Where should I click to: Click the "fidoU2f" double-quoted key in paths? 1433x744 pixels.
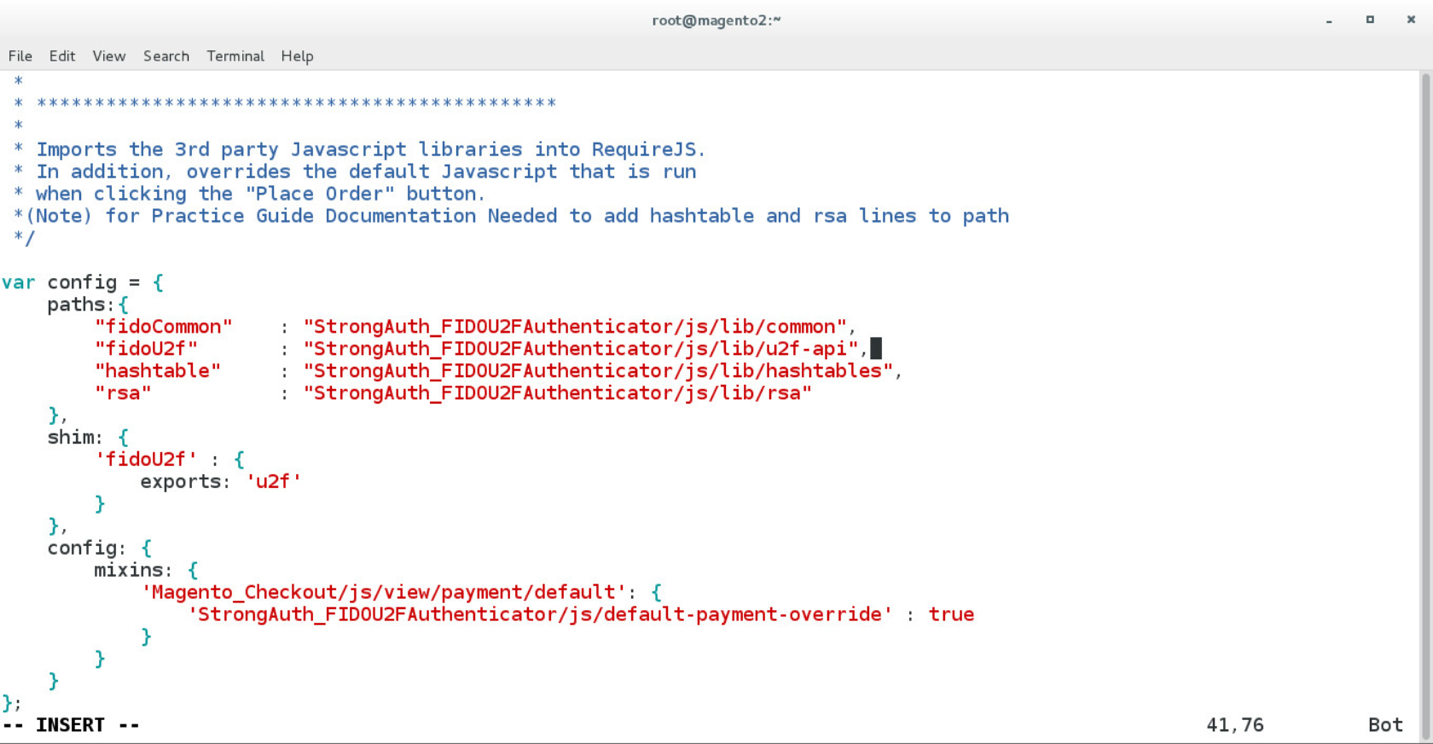point(146,349)
